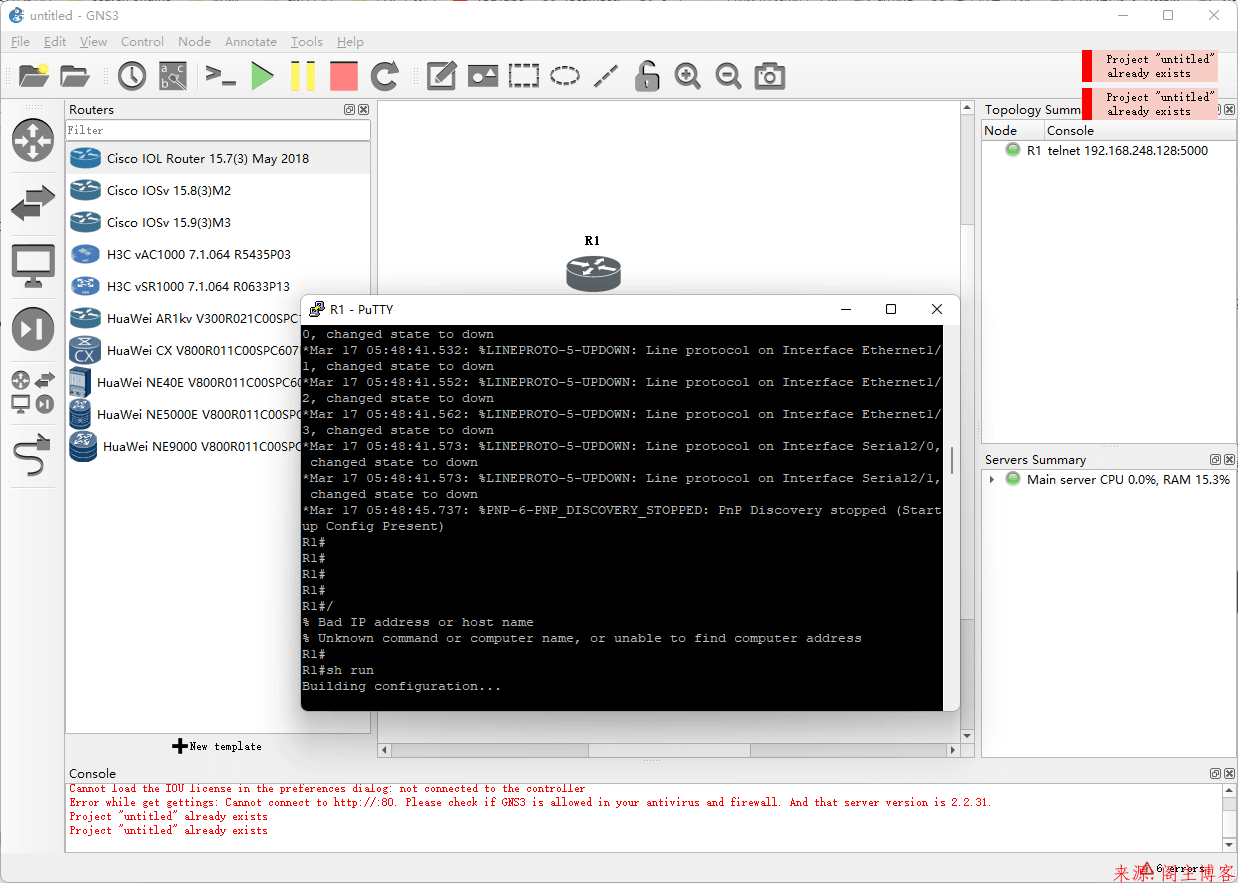Create a new blank project from toolbar
This screenshot has width=1238, height=883.
[33, 76]
